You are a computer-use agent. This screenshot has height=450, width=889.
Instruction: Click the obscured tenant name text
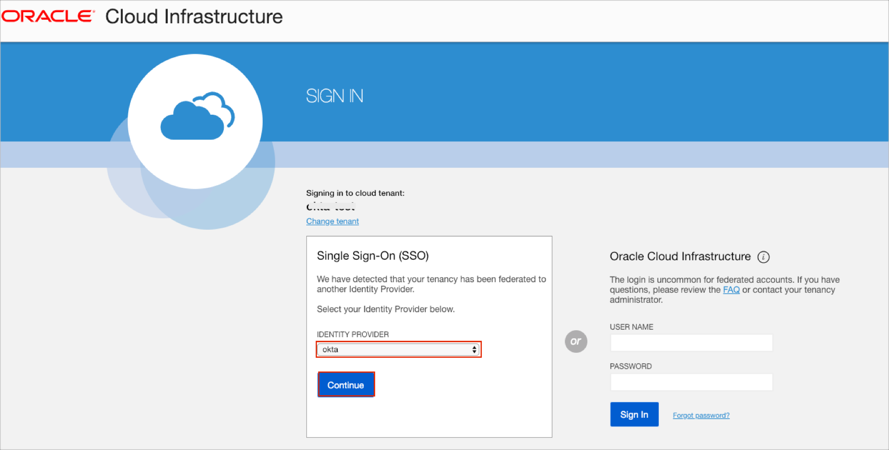click(x=330, y=207)
